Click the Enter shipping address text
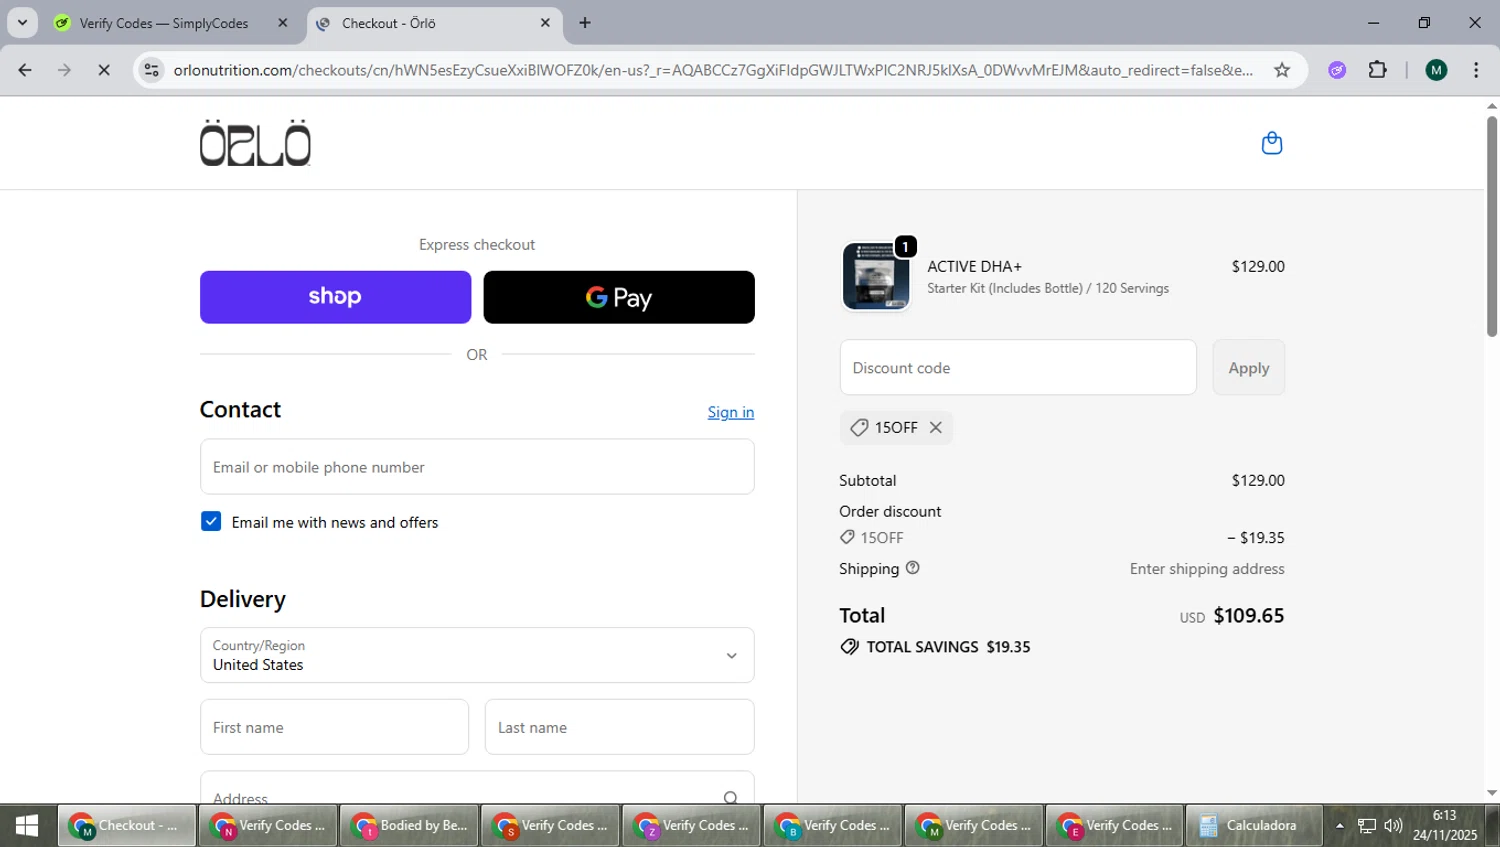 click(x=1207, y=568)
